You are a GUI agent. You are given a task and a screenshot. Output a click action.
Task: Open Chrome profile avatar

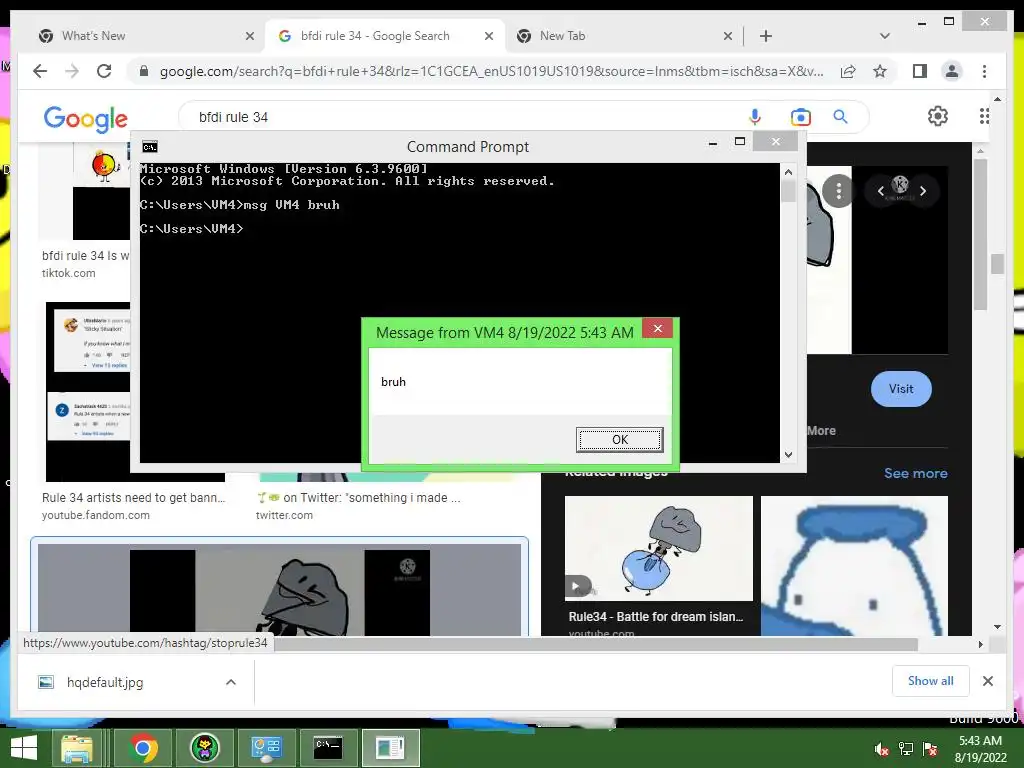[x=952, y=71]
